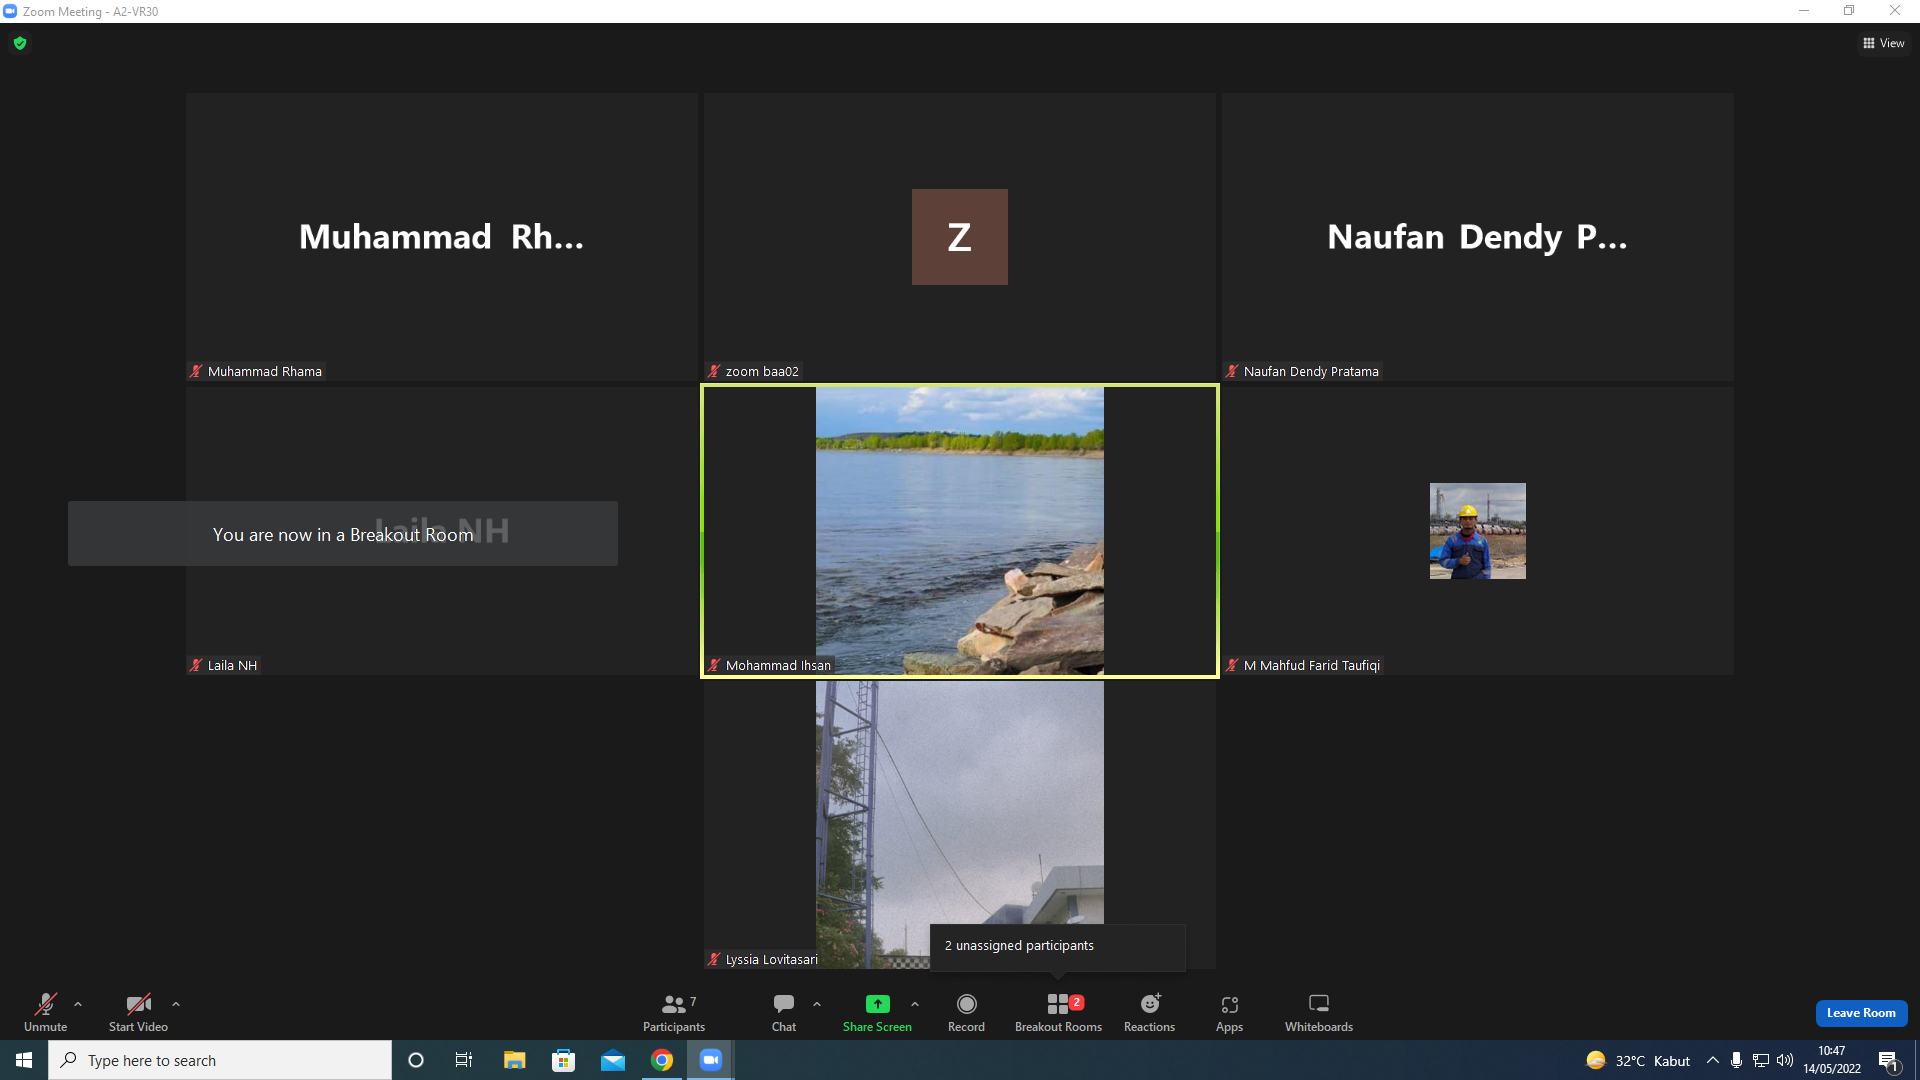Click the Muhammad Rhama name label
The image size is (1920, 1080).
(264, 371)
